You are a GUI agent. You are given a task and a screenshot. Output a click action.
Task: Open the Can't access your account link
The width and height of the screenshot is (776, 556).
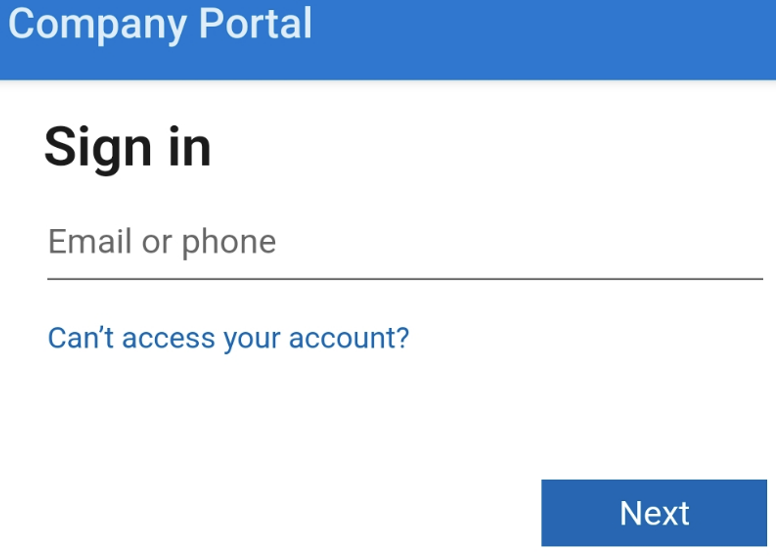[228, 338]
